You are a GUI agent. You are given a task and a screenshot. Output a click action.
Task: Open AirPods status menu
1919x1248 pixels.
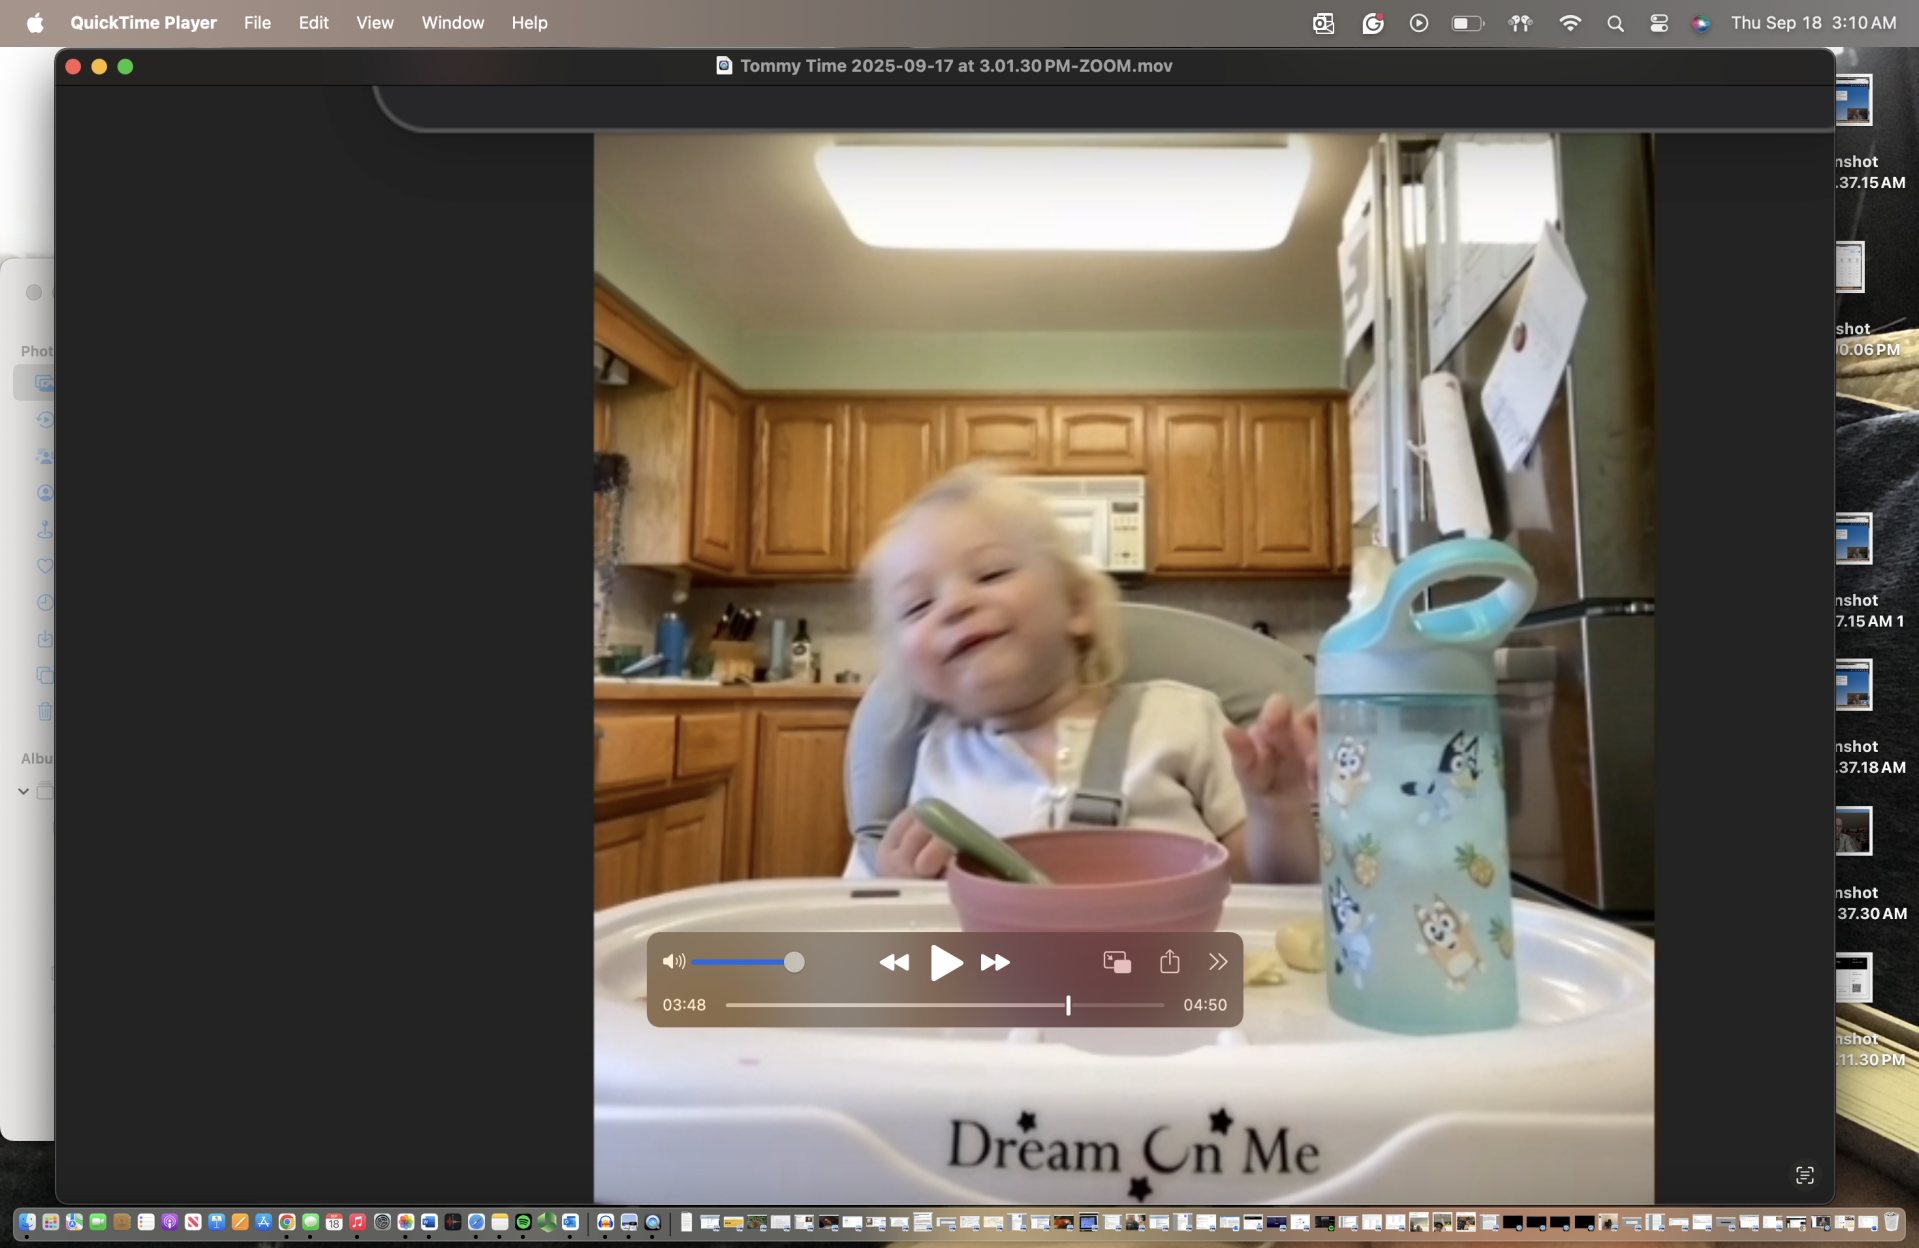pos(1520,23)
